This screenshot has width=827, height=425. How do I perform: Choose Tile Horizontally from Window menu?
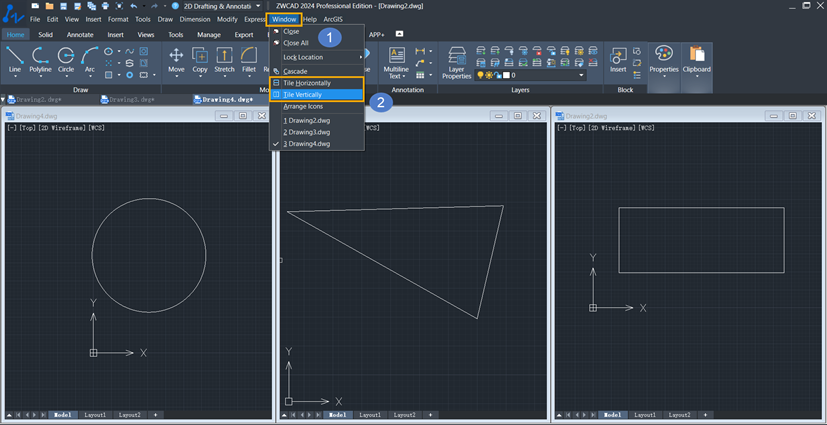(x=316, y=83)
